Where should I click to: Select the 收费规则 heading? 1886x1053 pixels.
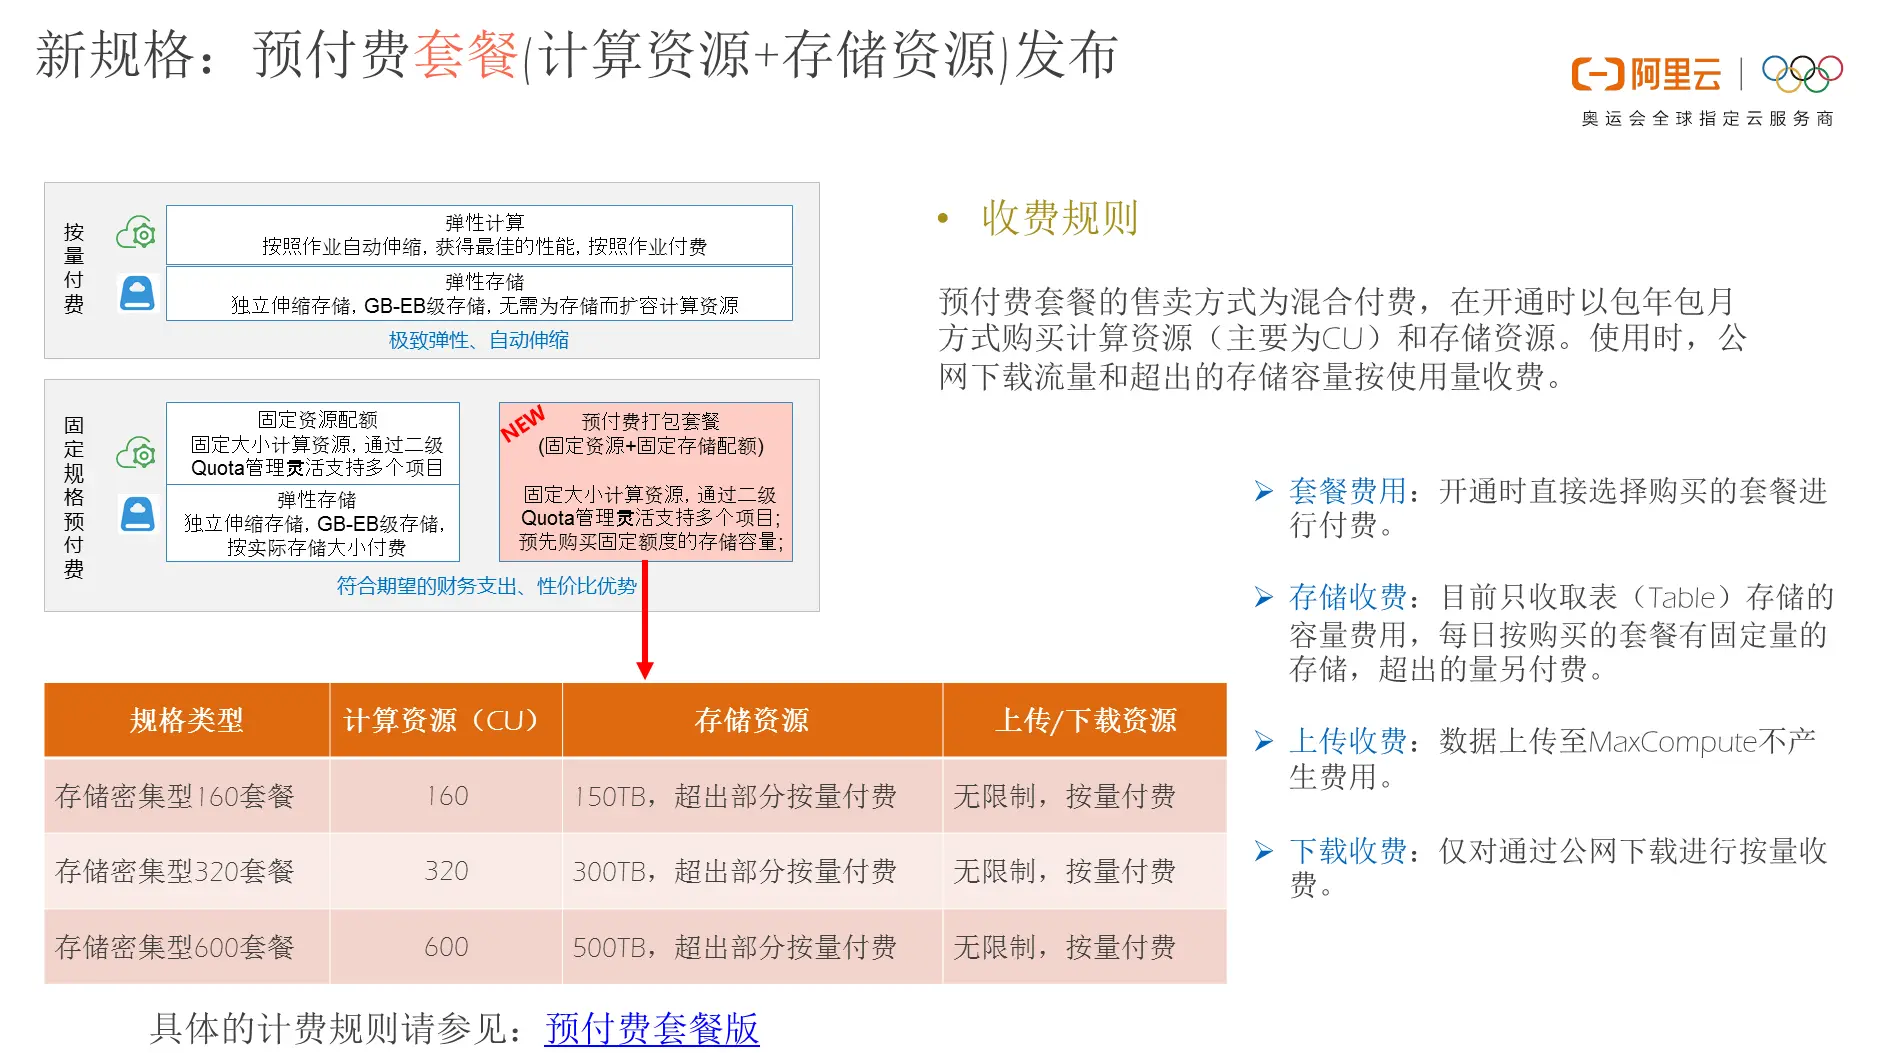click(x=1060, y=218)
